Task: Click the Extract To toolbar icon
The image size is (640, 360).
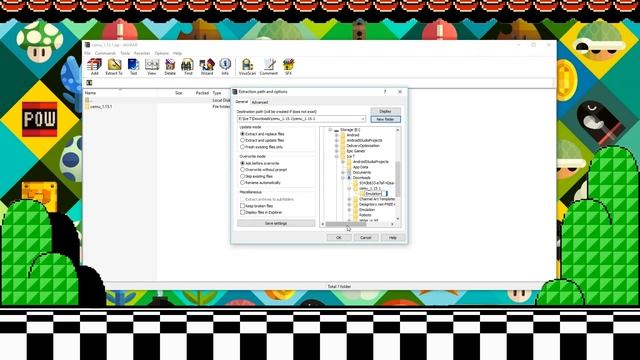Action: click(114, 67)
